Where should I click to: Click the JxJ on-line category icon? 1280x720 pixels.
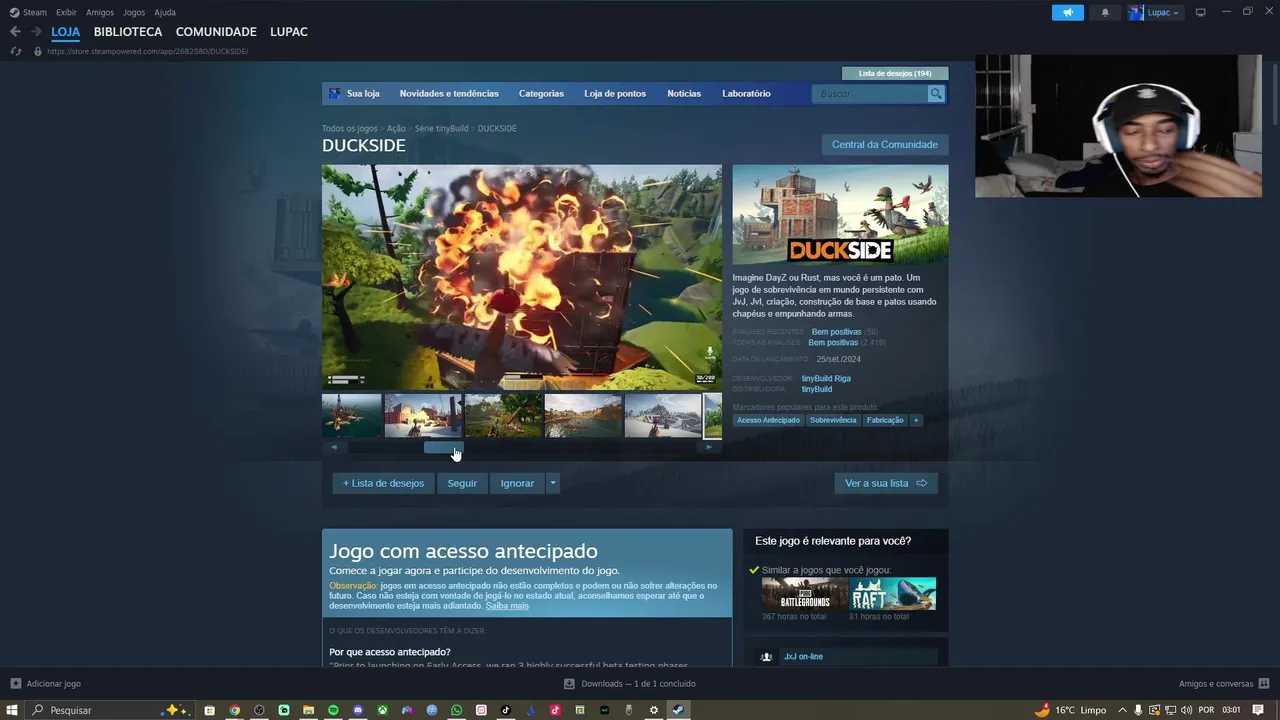coord(766,657)
